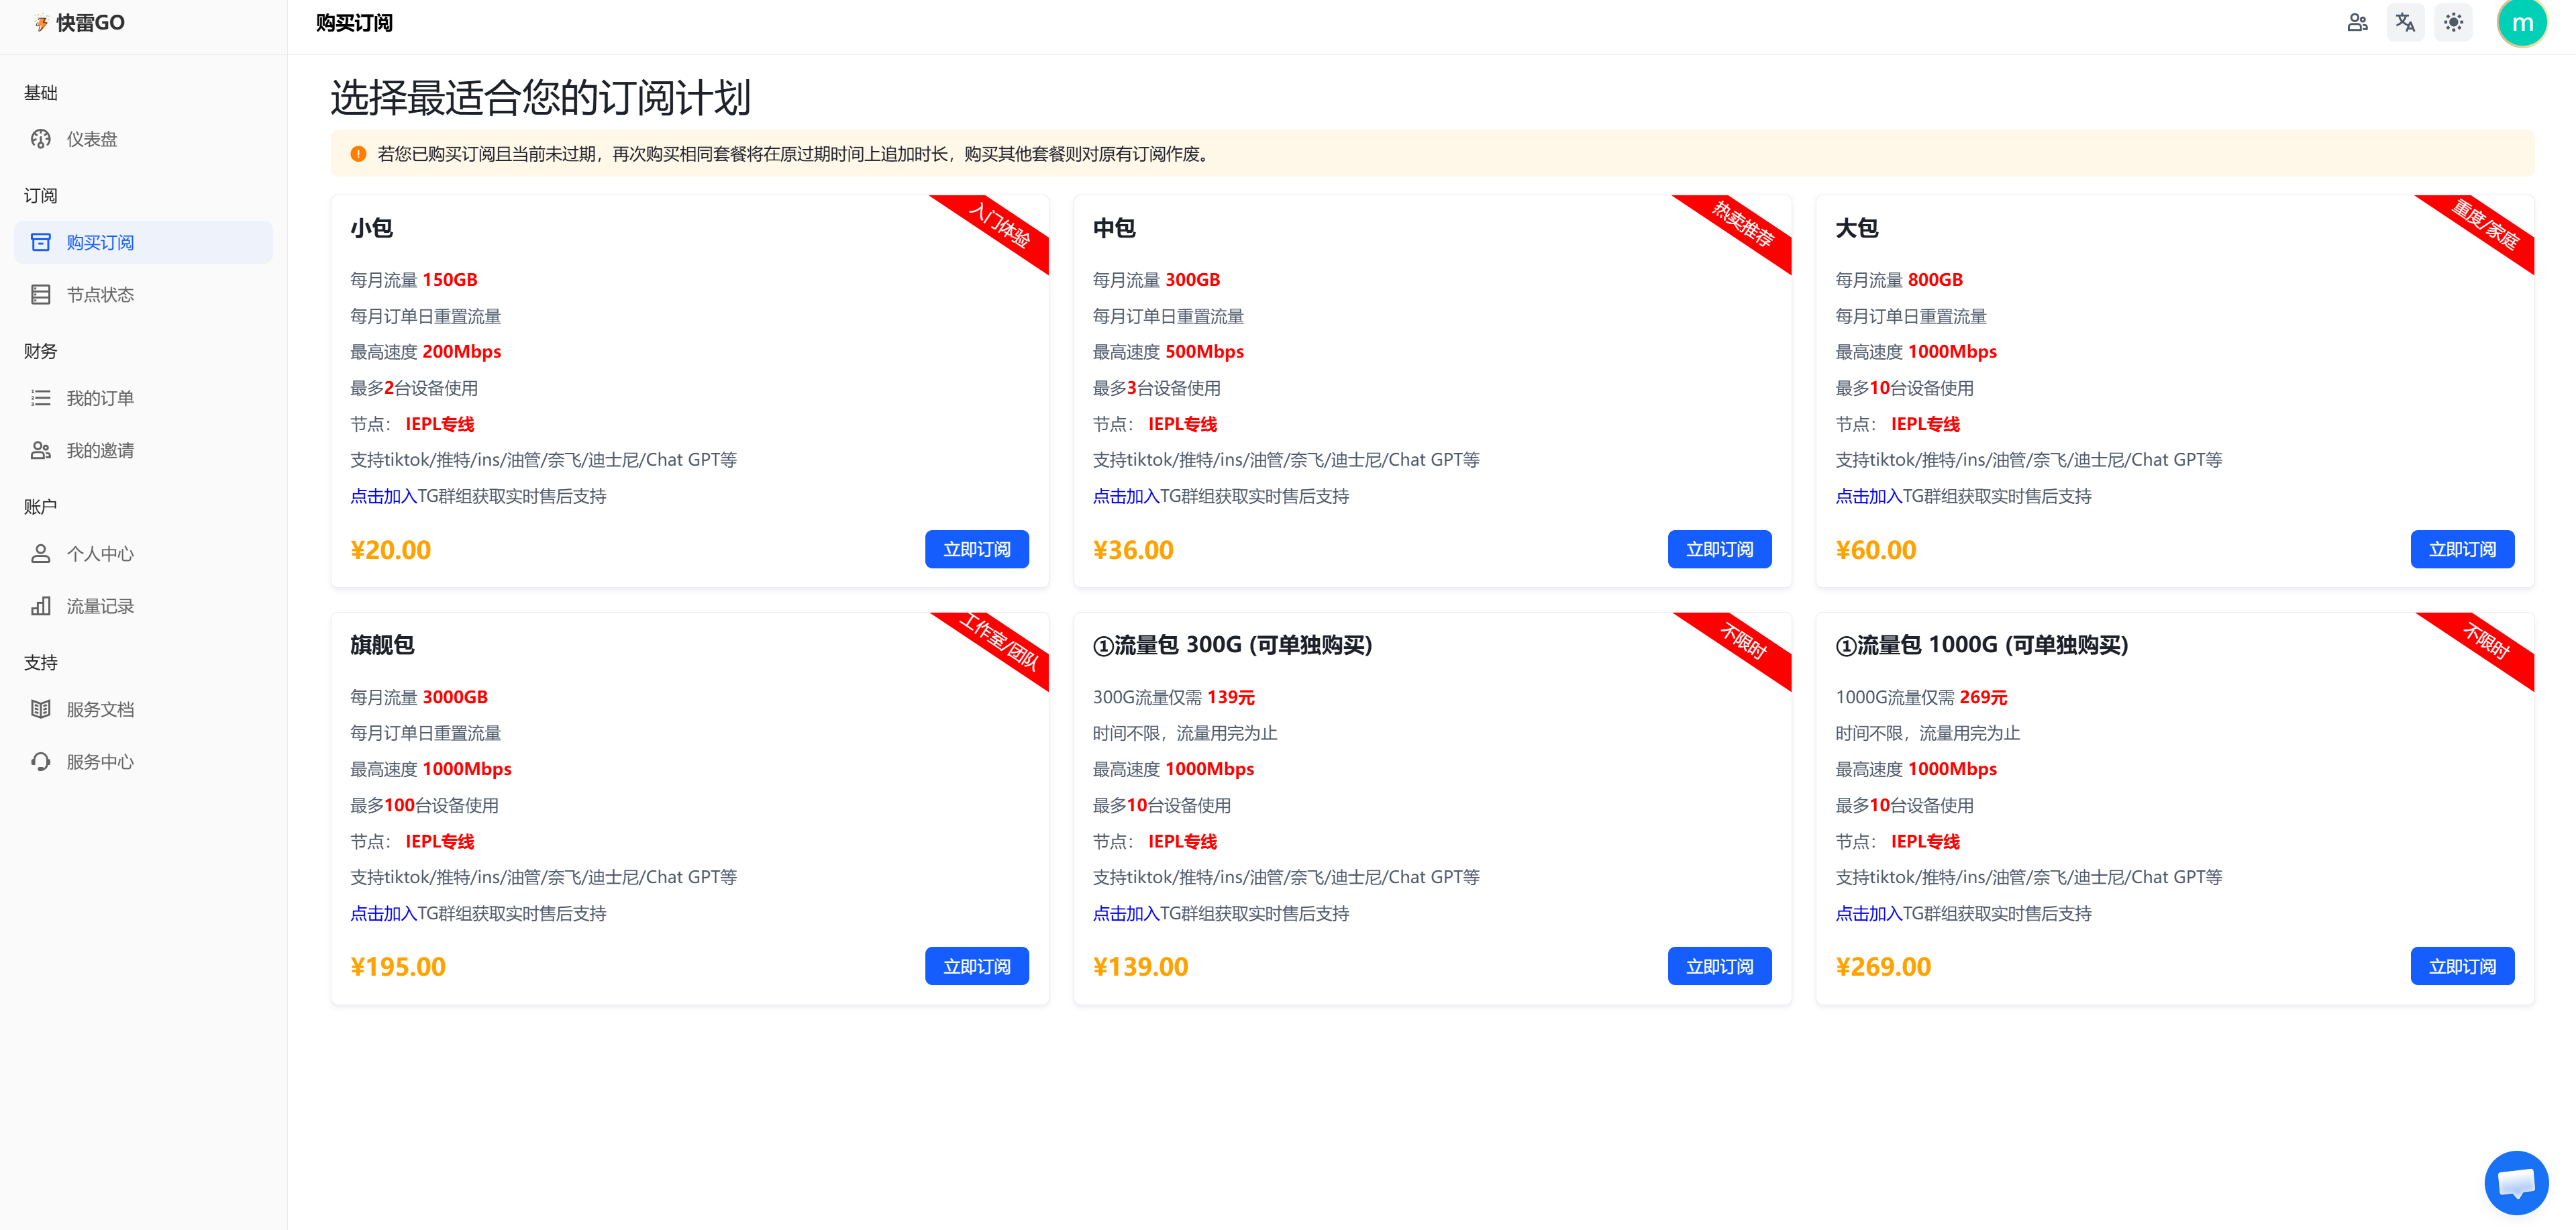The image size is (2576, 1230).
Task: Click 每月流量 3000GB text
Action: pos(419,697)
